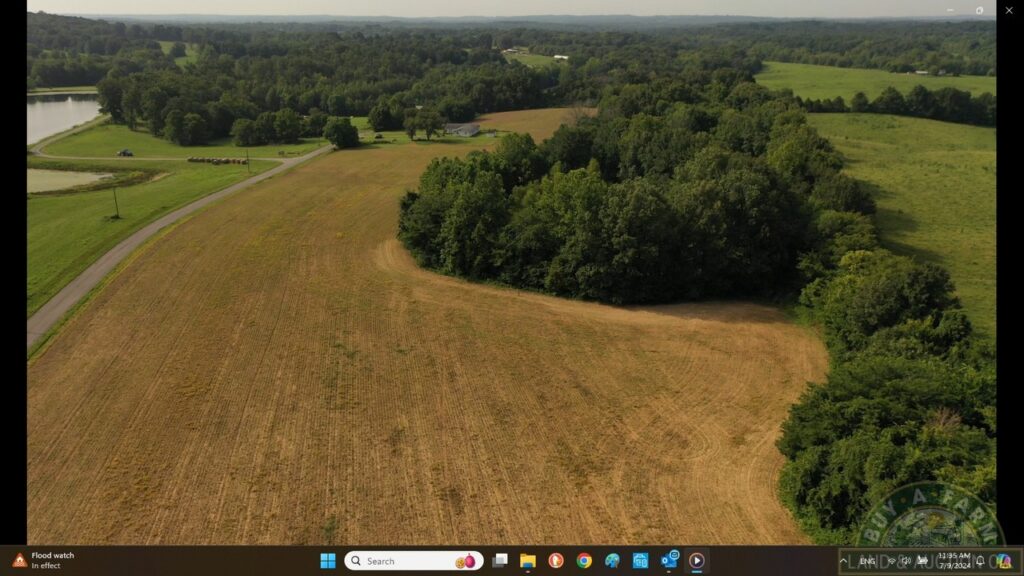Open the colorful Copilot tray icon
Viewport: 1024px width, 576px height.
1003,561
